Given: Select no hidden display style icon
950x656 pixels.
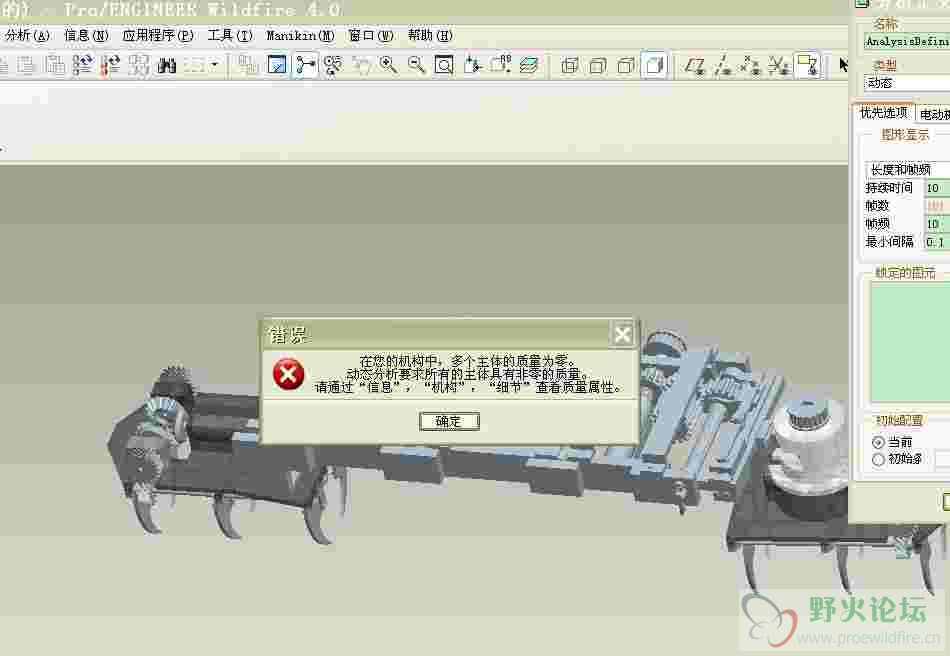Looking at the screenshot, I should click(625, 65).
